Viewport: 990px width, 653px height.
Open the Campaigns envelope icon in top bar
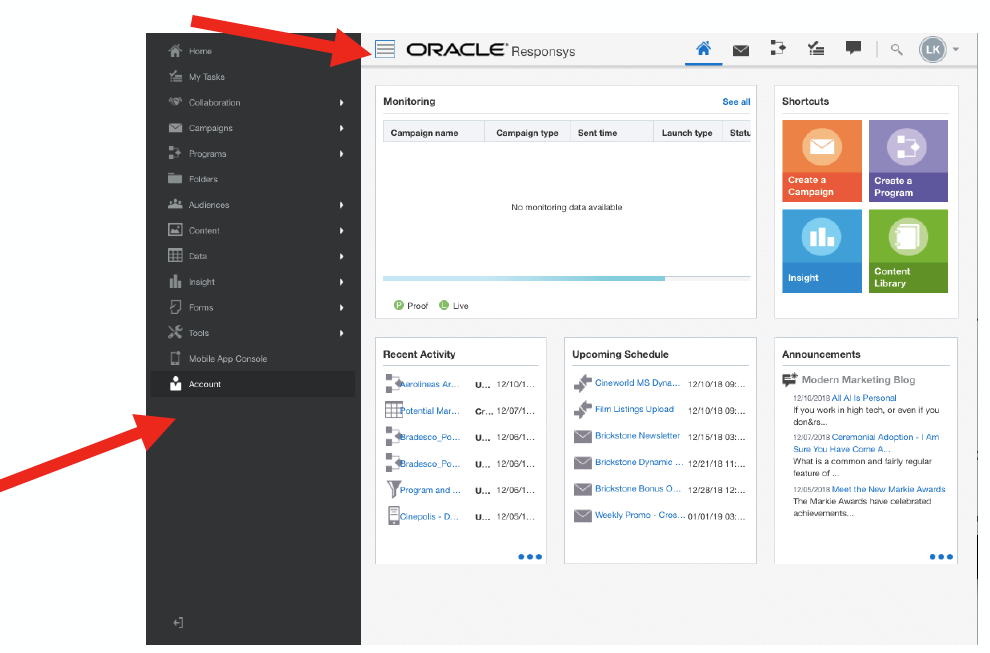[740, 50]
